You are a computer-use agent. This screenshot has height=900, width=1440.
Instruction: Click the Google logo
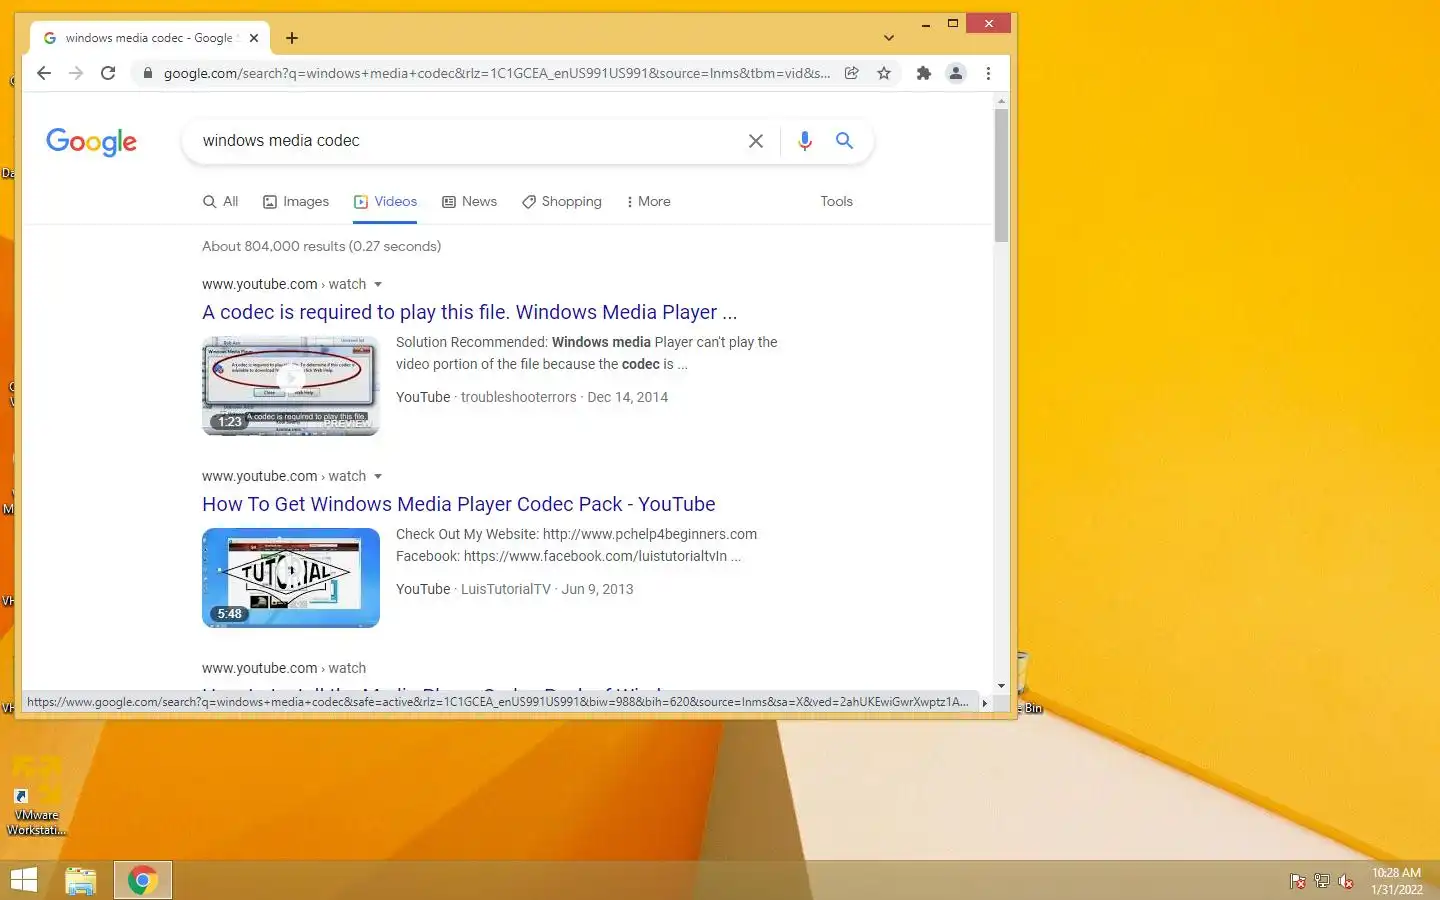click(x=91, y=142)
